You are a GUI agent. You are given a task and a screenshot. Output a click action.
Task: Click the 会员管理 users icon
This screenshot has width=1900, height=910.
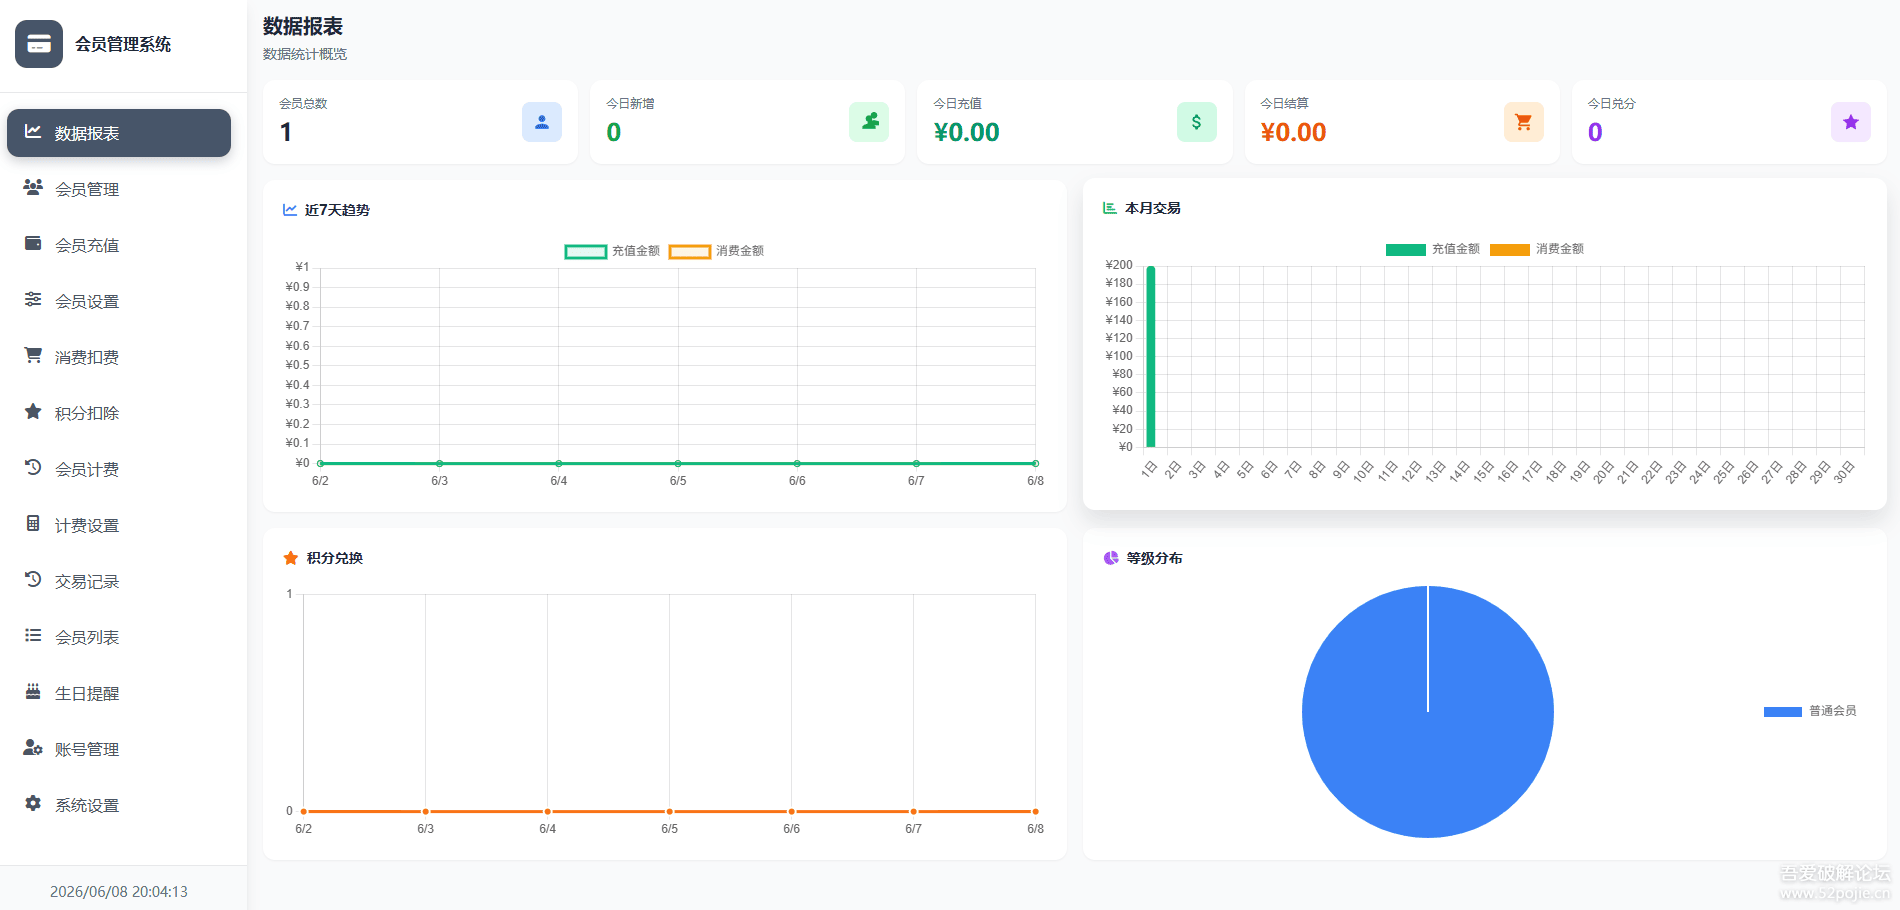point(33,187)
